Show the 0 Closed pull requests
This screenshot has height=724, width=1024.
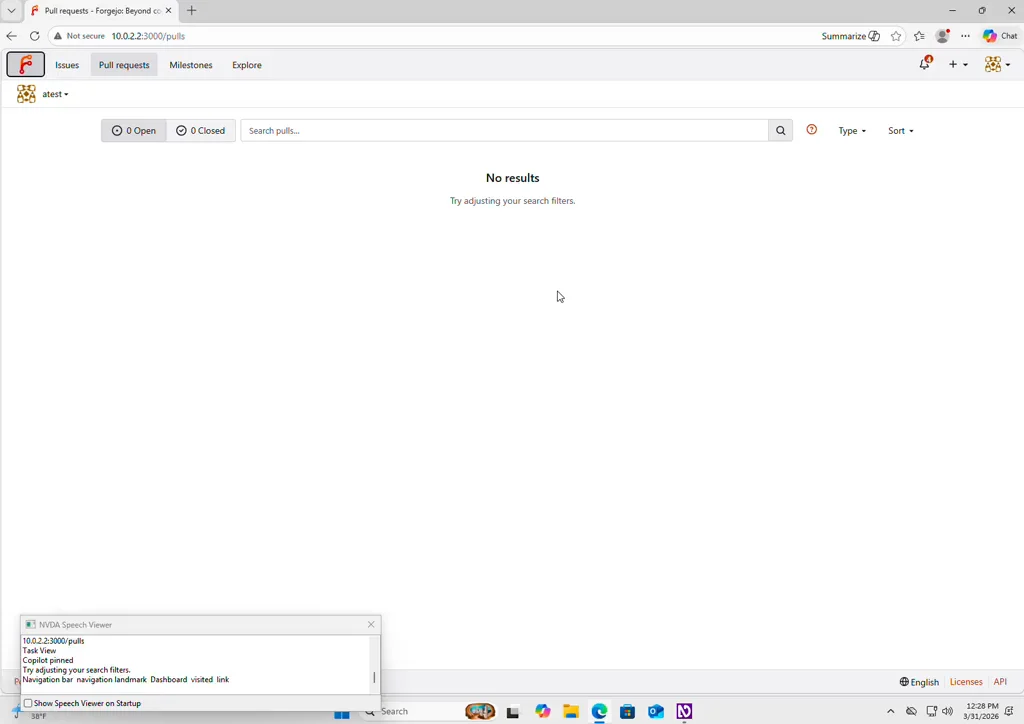[x=200, y=131]
